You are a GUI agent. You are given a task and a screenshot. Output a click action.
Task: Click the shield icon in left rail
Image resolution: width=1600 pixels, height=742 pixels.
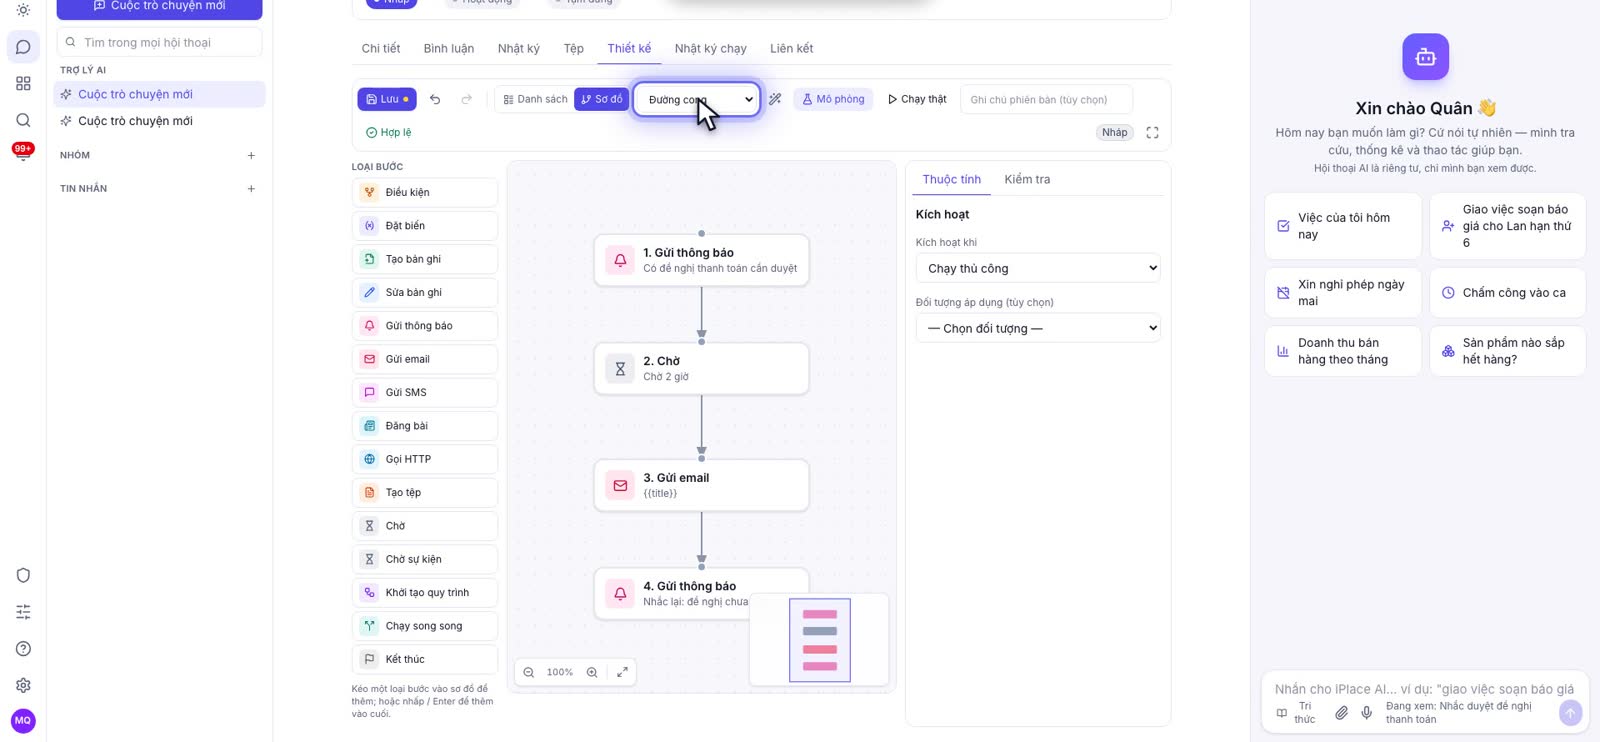tap(23, 575)
